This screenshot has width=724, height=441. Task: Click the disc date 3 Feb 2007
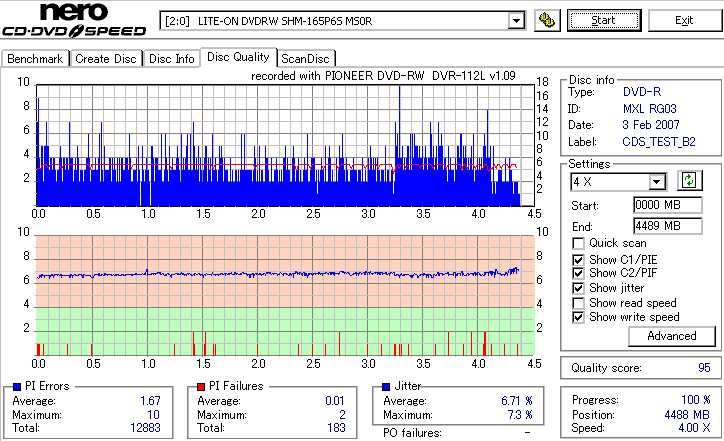tap(651, 125)
